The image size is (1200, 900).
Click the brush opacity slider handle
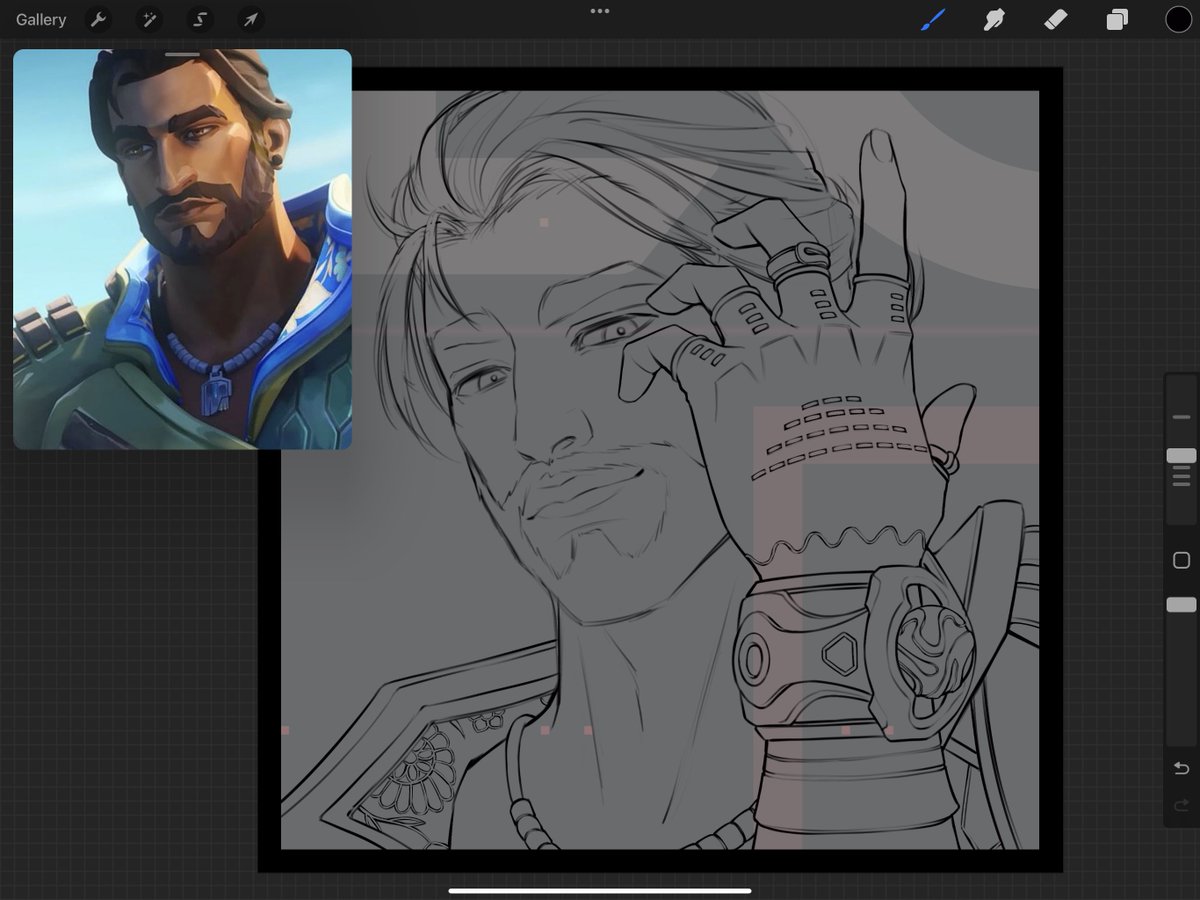tap(1181, 605)
